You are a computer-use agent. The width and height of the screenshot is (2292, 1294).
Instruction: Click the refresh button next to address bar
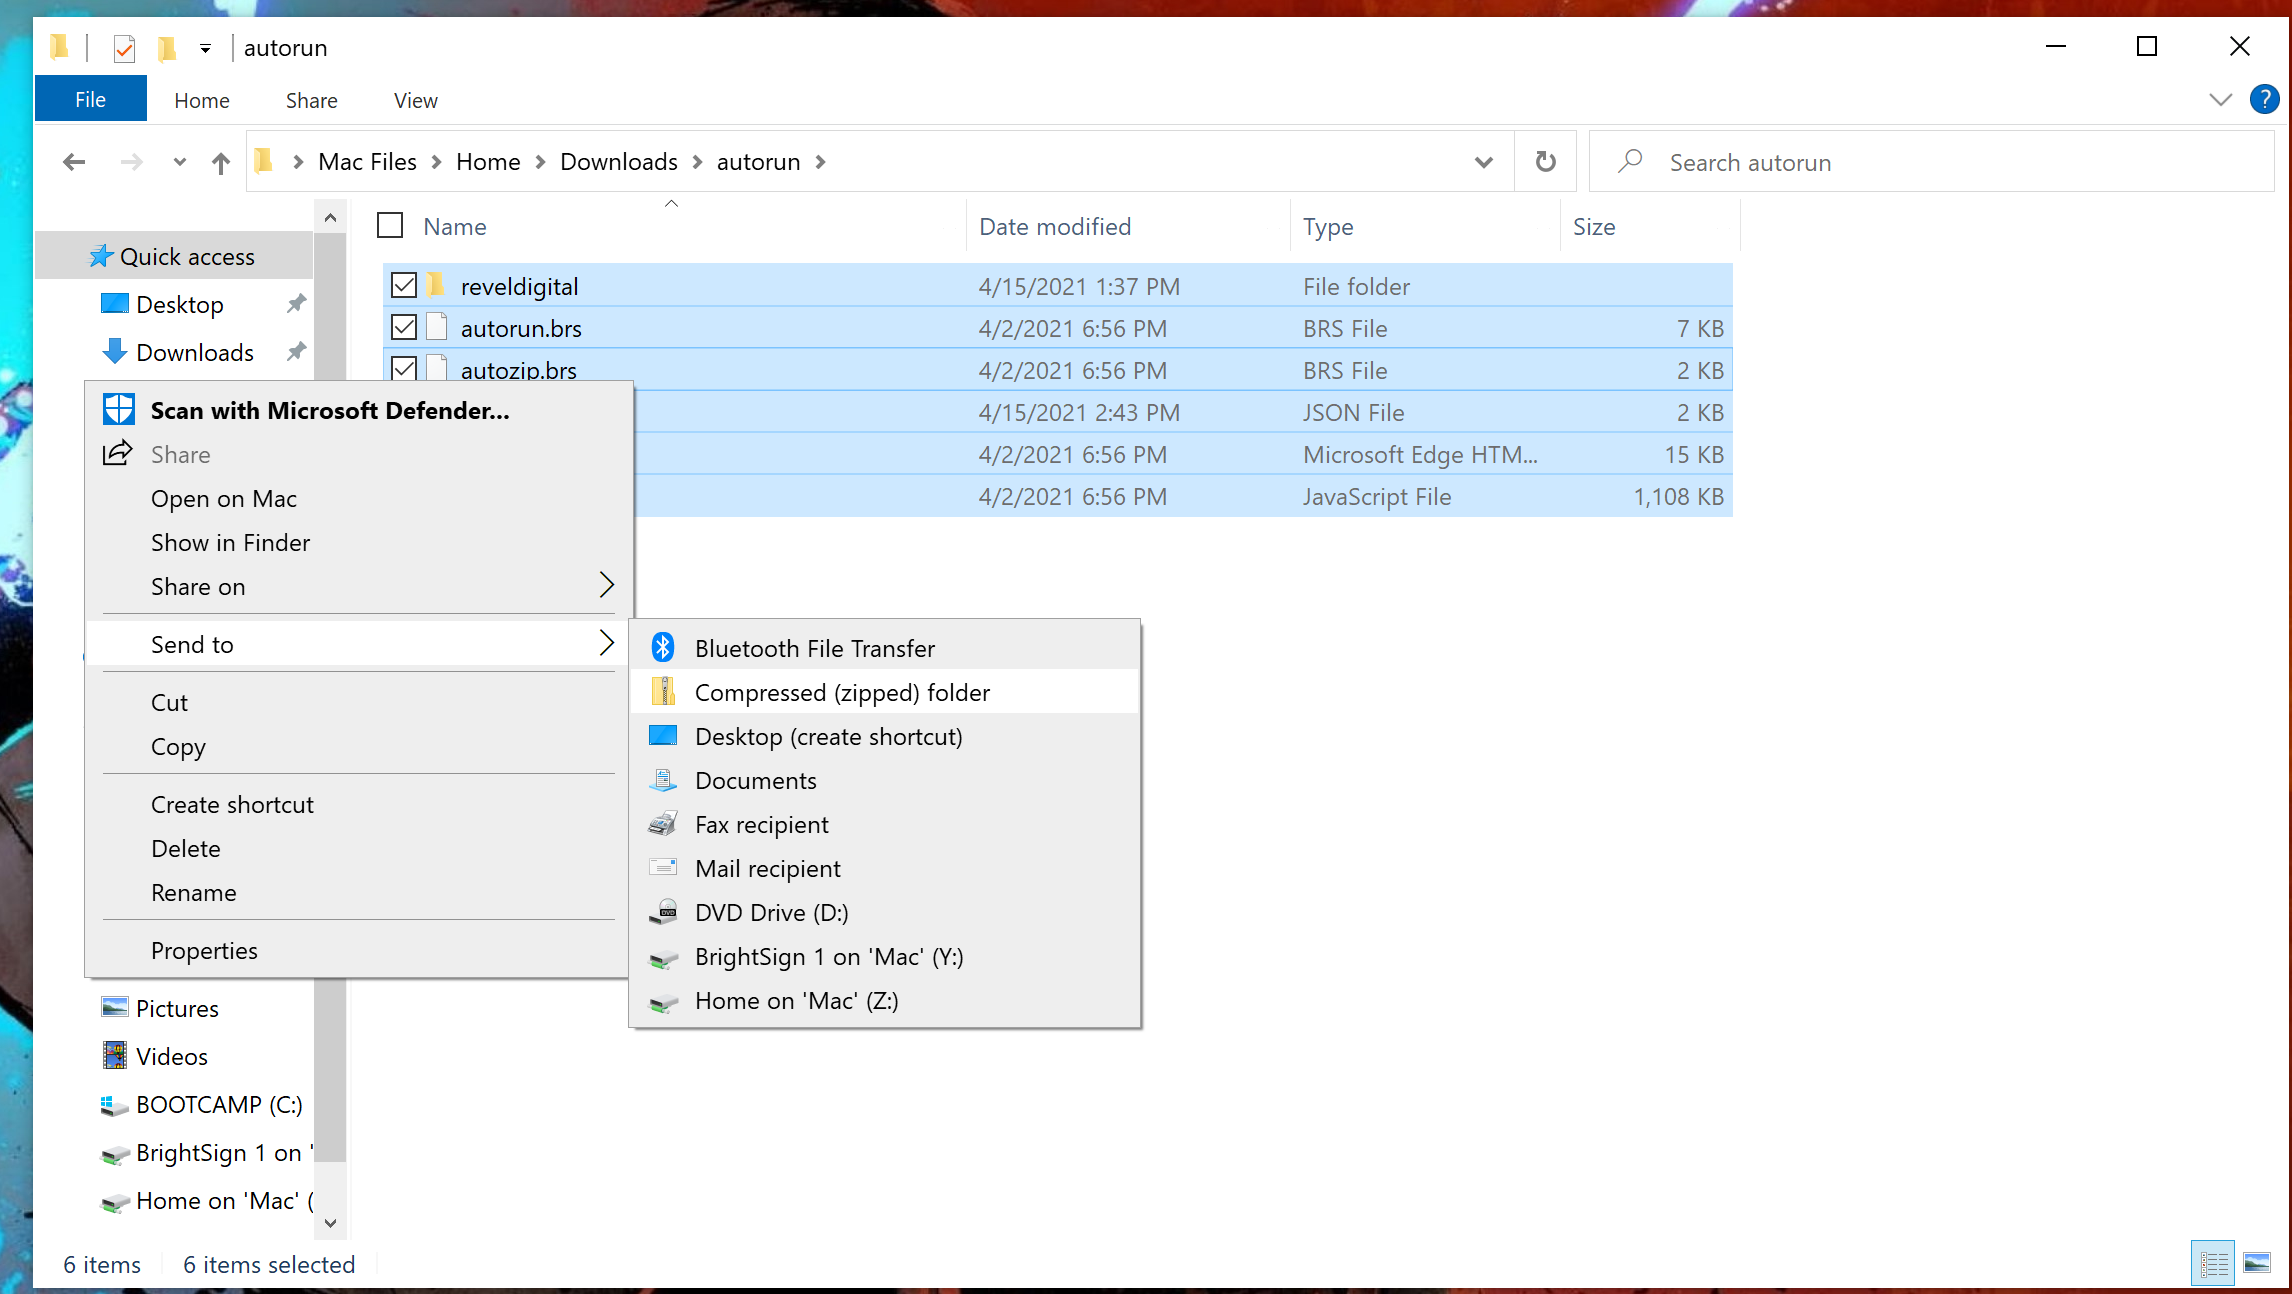[1545, 162]
